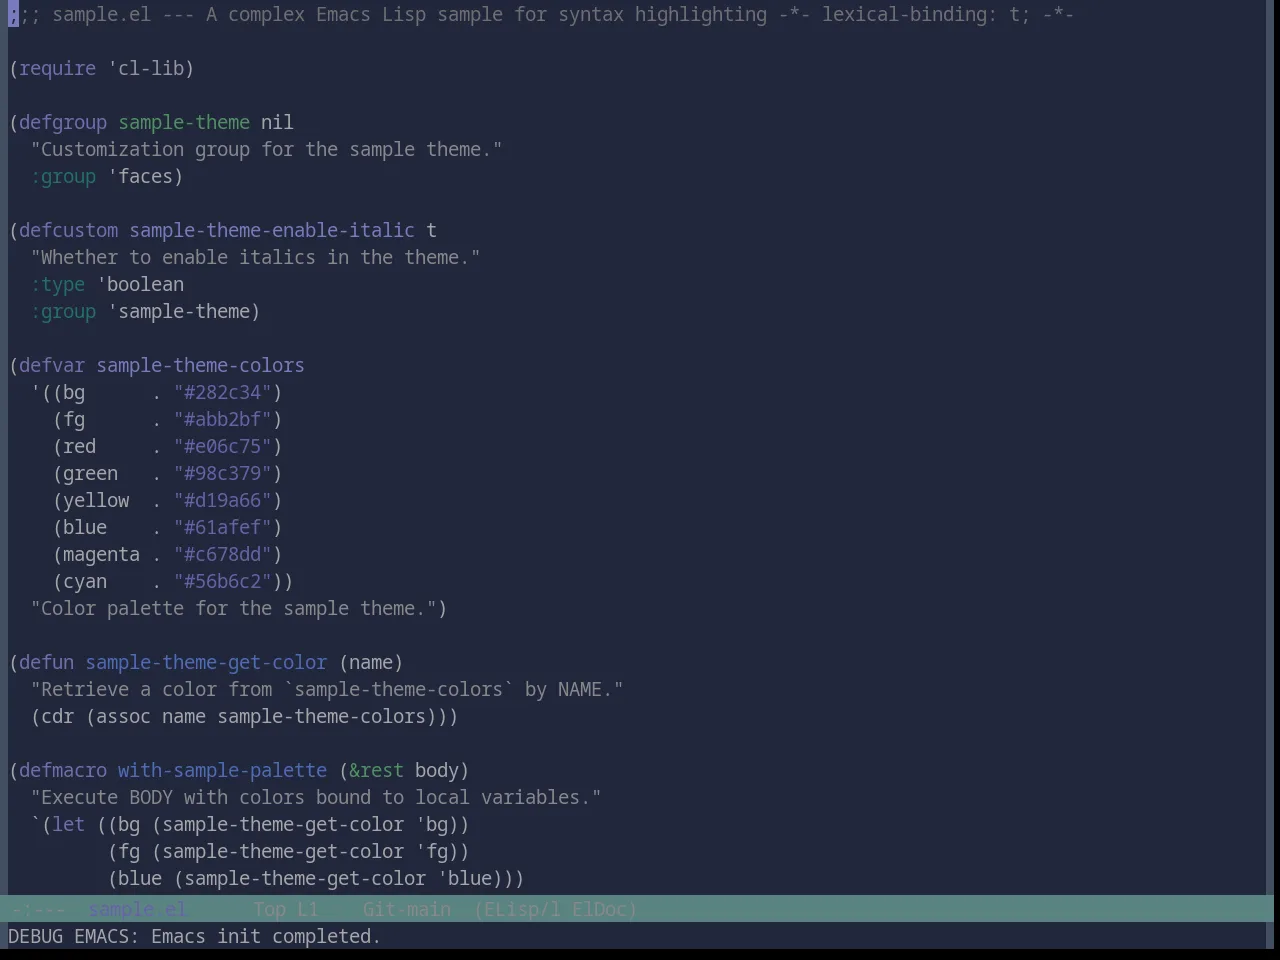
Task: Click on 'cl-lib' symbol
Action: (x=151, y=68)
